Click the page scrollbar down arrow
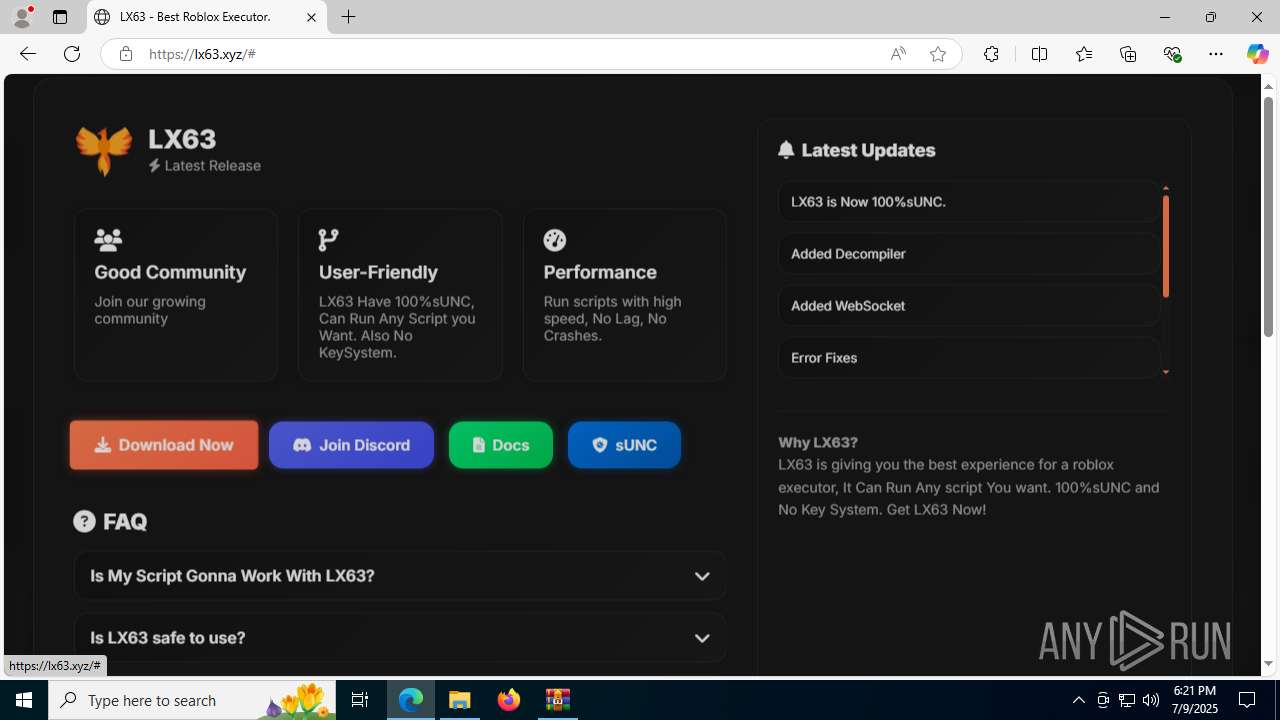The height and width of the screenshot is (720, 1280). 1269,664
